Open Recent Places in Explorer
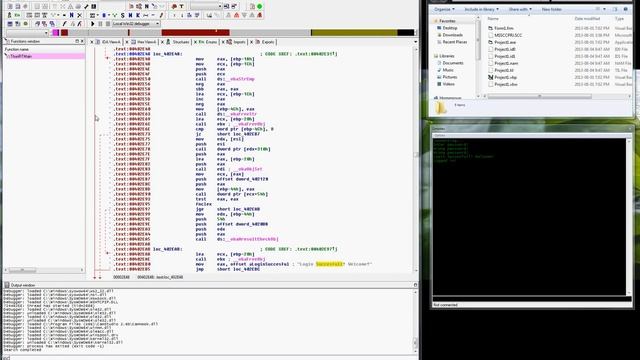The width and height of the screenshot is (640, 360). point(451,42)
